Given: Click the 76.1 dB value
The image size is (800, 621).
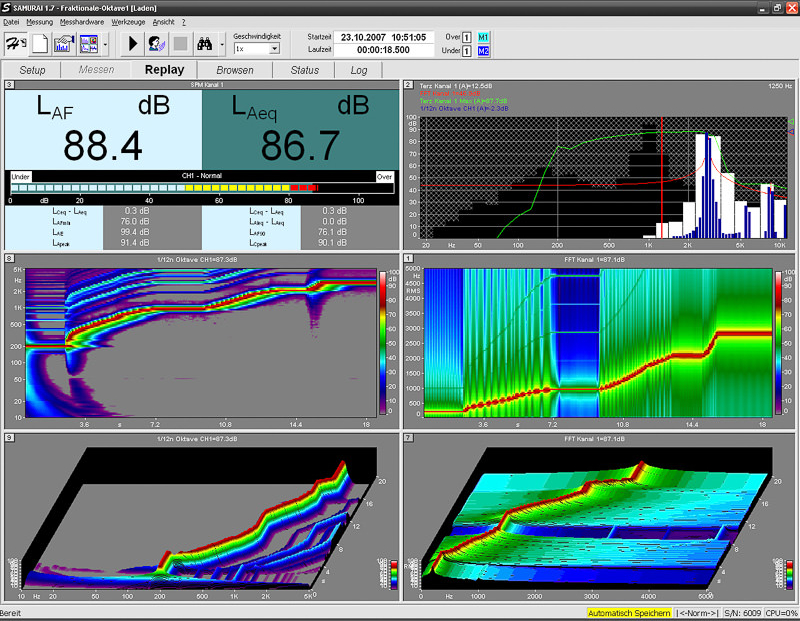Looking at the screenshot, I should (x=332, y=232).
